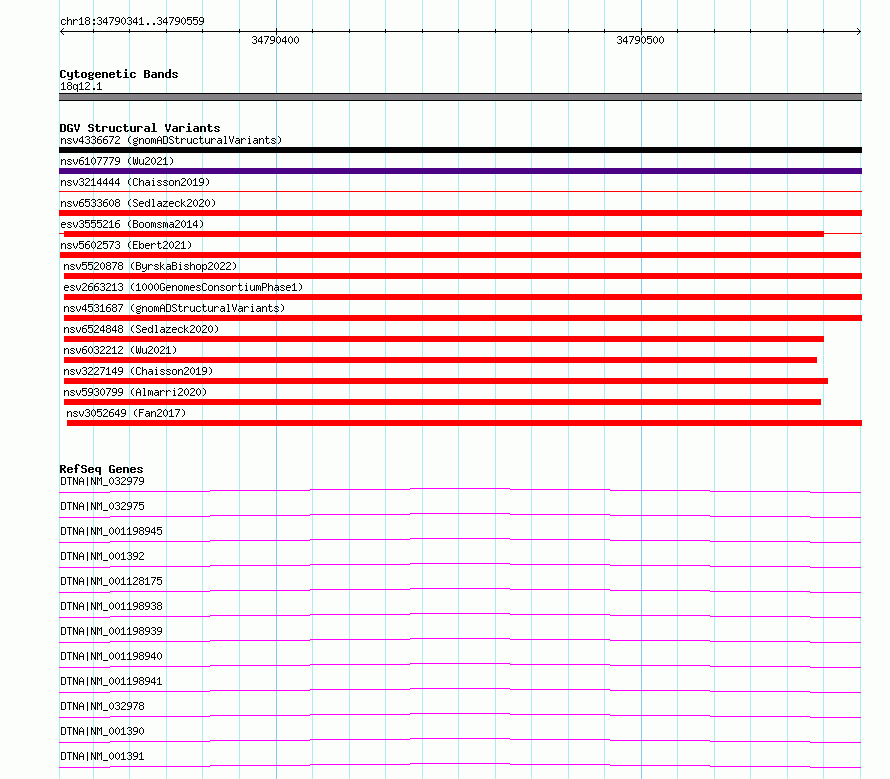The height and width of the screenshot is (779, 890).
Task: Open transcript DTNA|NM_001390
Action: click(x=102, y=731)
